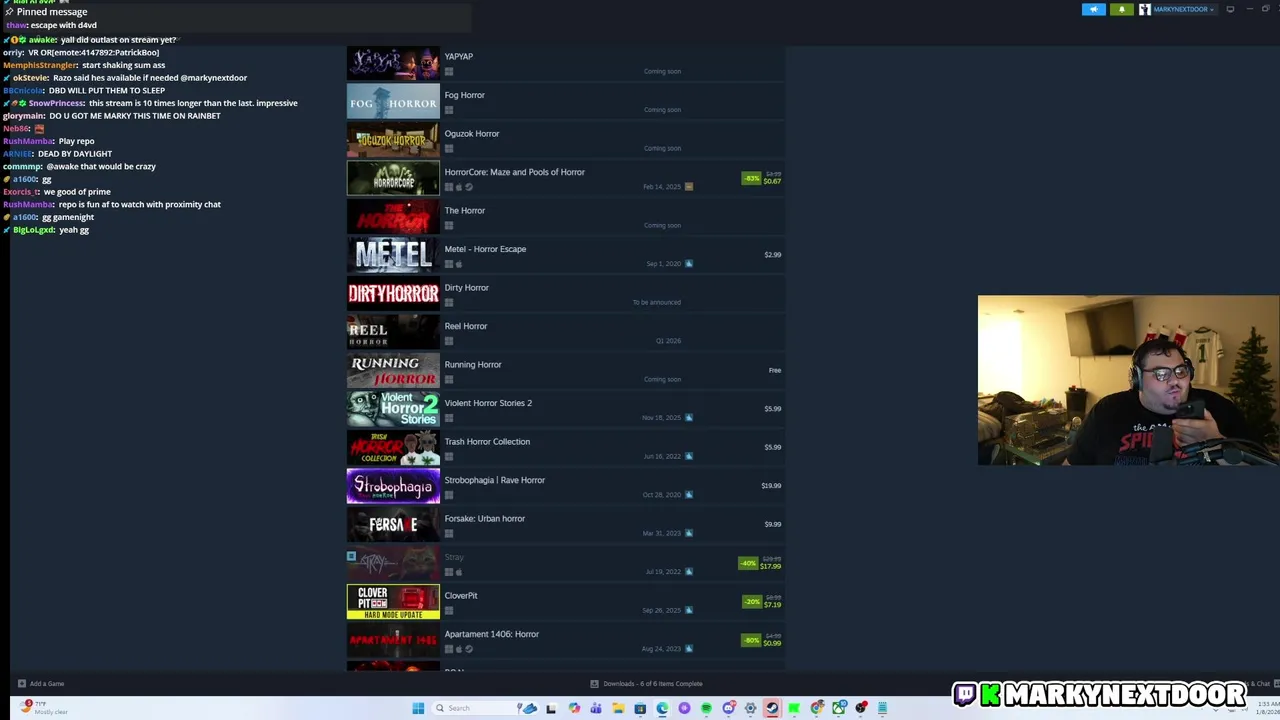Switch to Steam taskbar icon
Image resolution: width=1280 pixels, height=720 pixels.
point(772,708)
